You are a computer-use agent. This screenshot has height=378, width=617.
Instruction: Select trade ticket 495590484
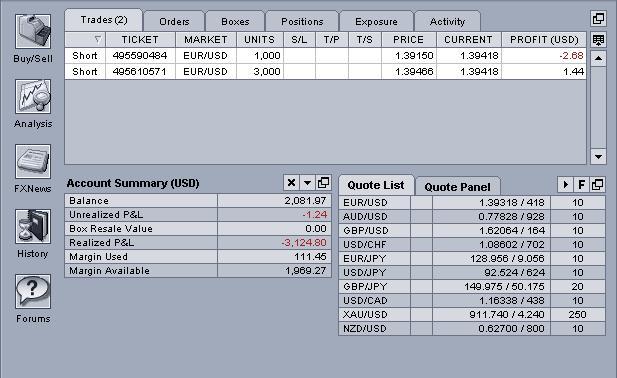point(140,55)
